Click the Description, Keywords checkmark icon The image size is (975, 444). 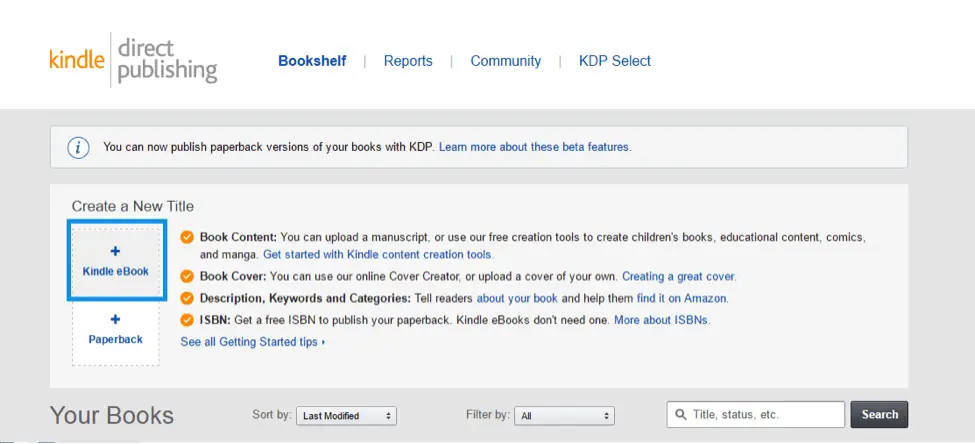point(187,298)
